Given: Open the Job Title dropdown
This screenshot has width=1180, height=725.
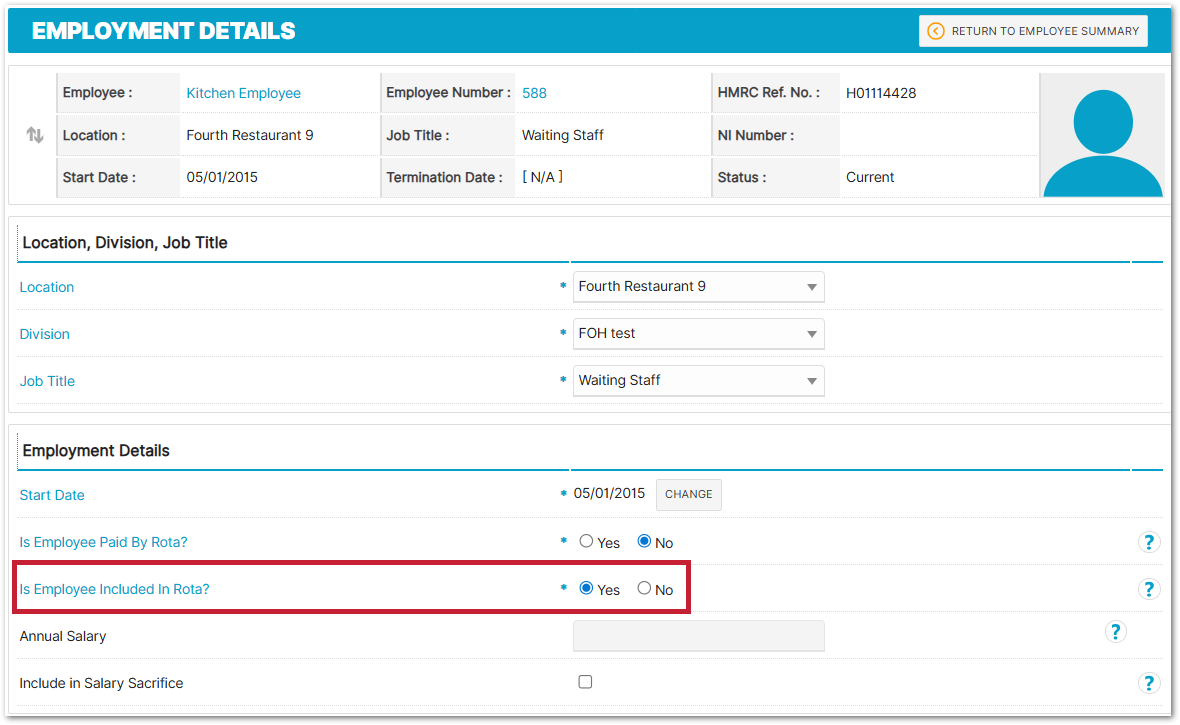Looking at the screenshot, I should coord(698,381).
